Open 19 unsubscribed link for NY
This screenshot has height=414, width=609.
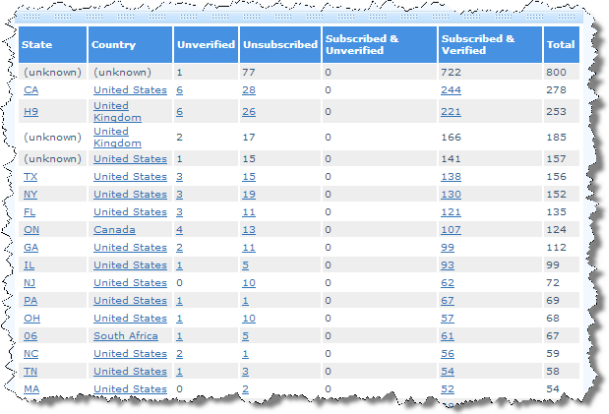coord(249,194)
